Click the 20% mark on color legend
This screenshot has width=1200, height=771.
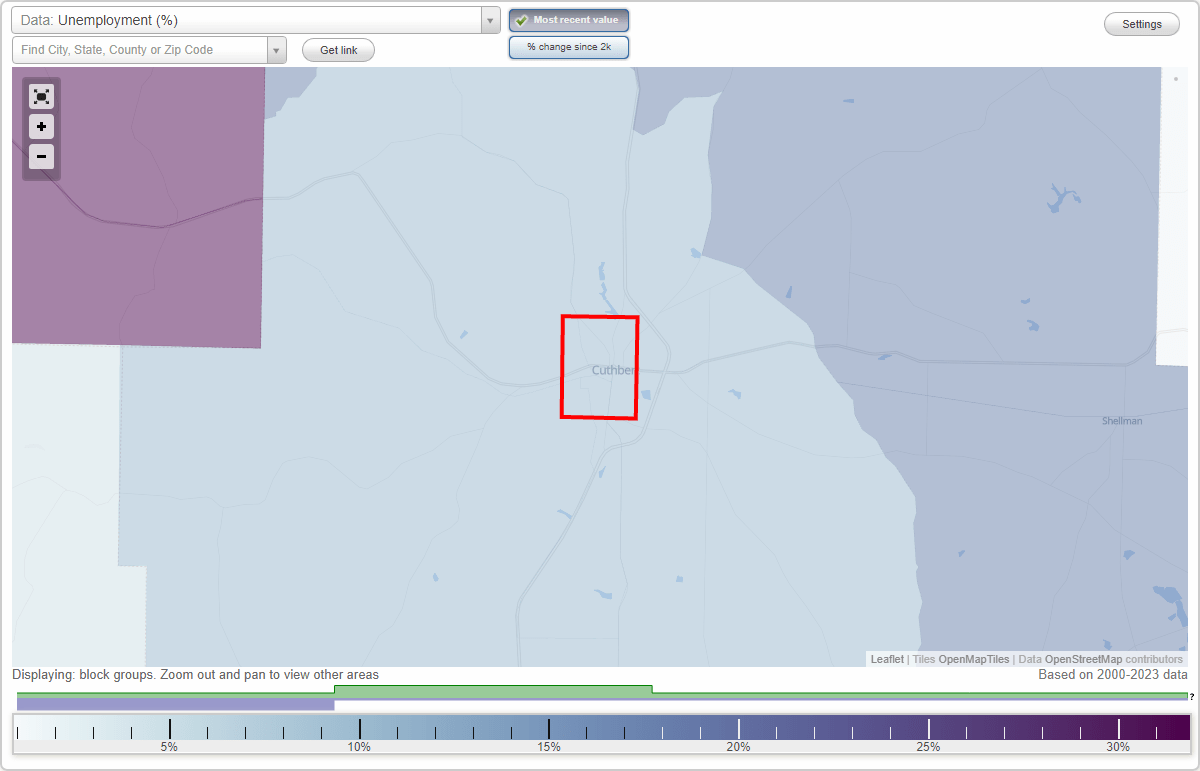point(739,746)
